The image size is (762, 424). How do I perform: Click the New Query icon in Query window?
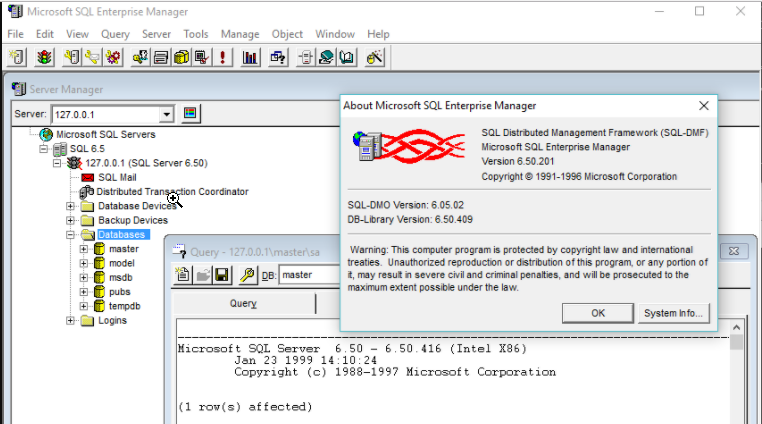183,275
